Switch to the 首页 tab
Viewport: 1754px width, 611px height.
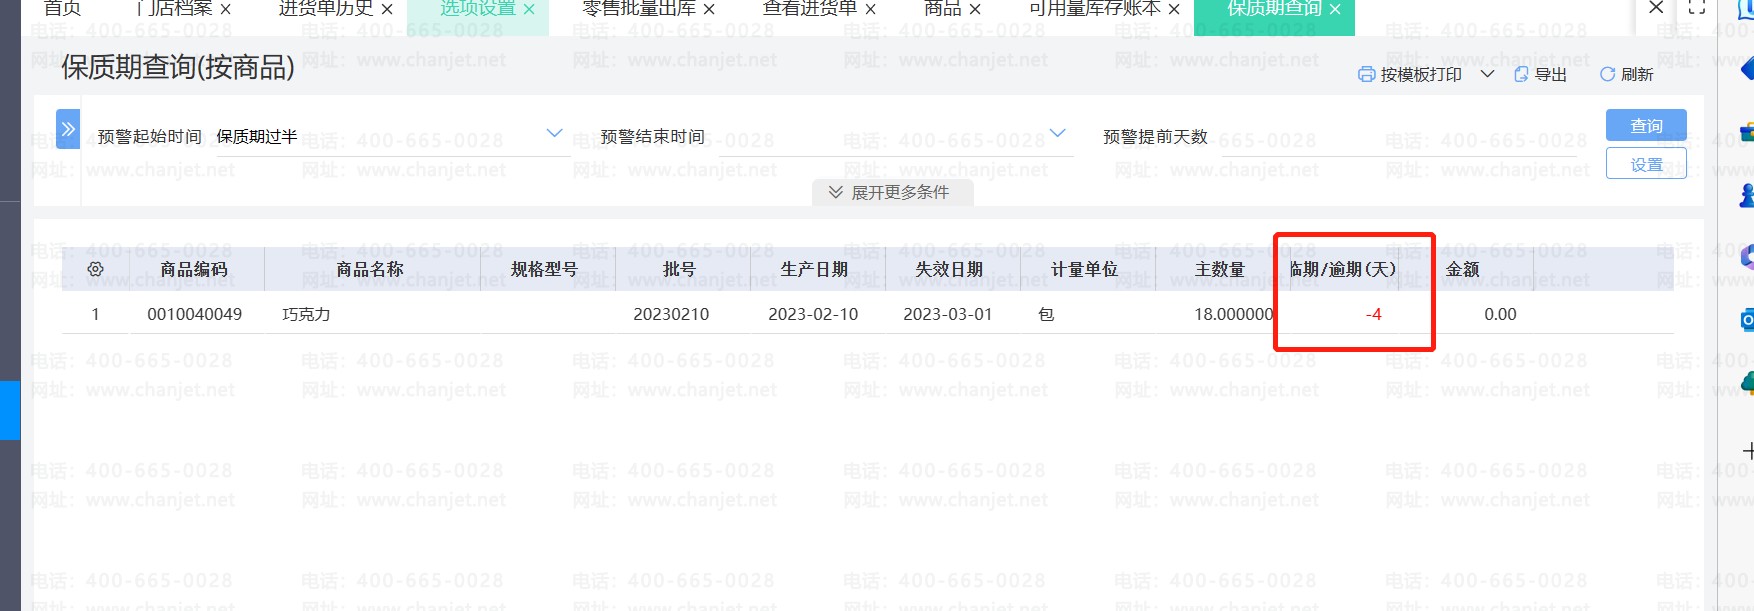[x=62, y=8]
